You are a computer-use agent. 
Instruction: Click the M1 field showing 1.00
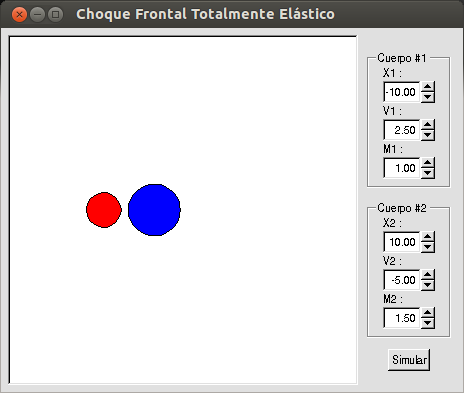pos(402,168)
